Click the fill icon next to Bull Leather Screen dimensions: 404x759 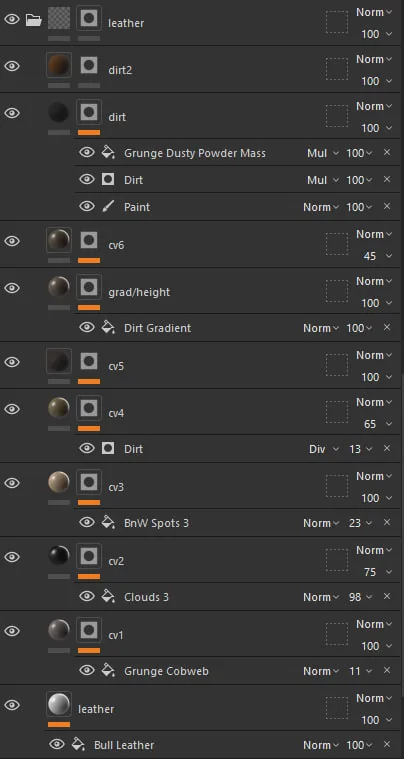pos(78,744)
